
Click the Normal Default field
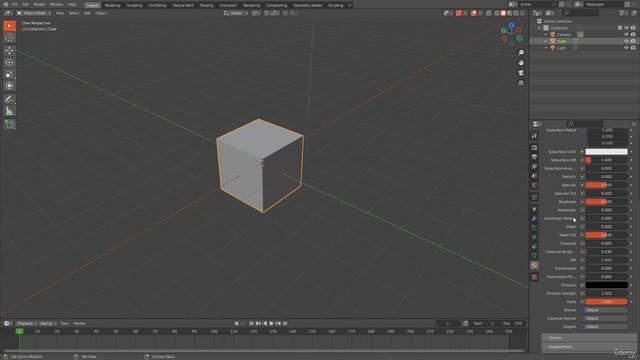(x=607, y=310)
